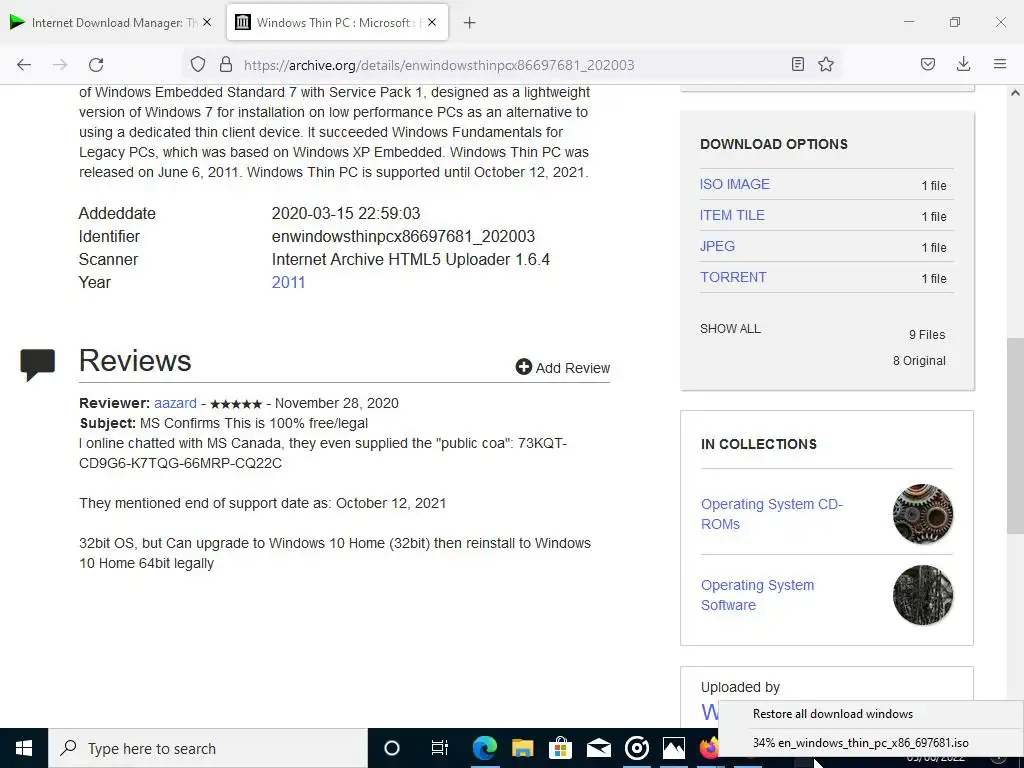Click the taskbar search box
This screenshot has height=768, width=1024.
click(208, 748)
